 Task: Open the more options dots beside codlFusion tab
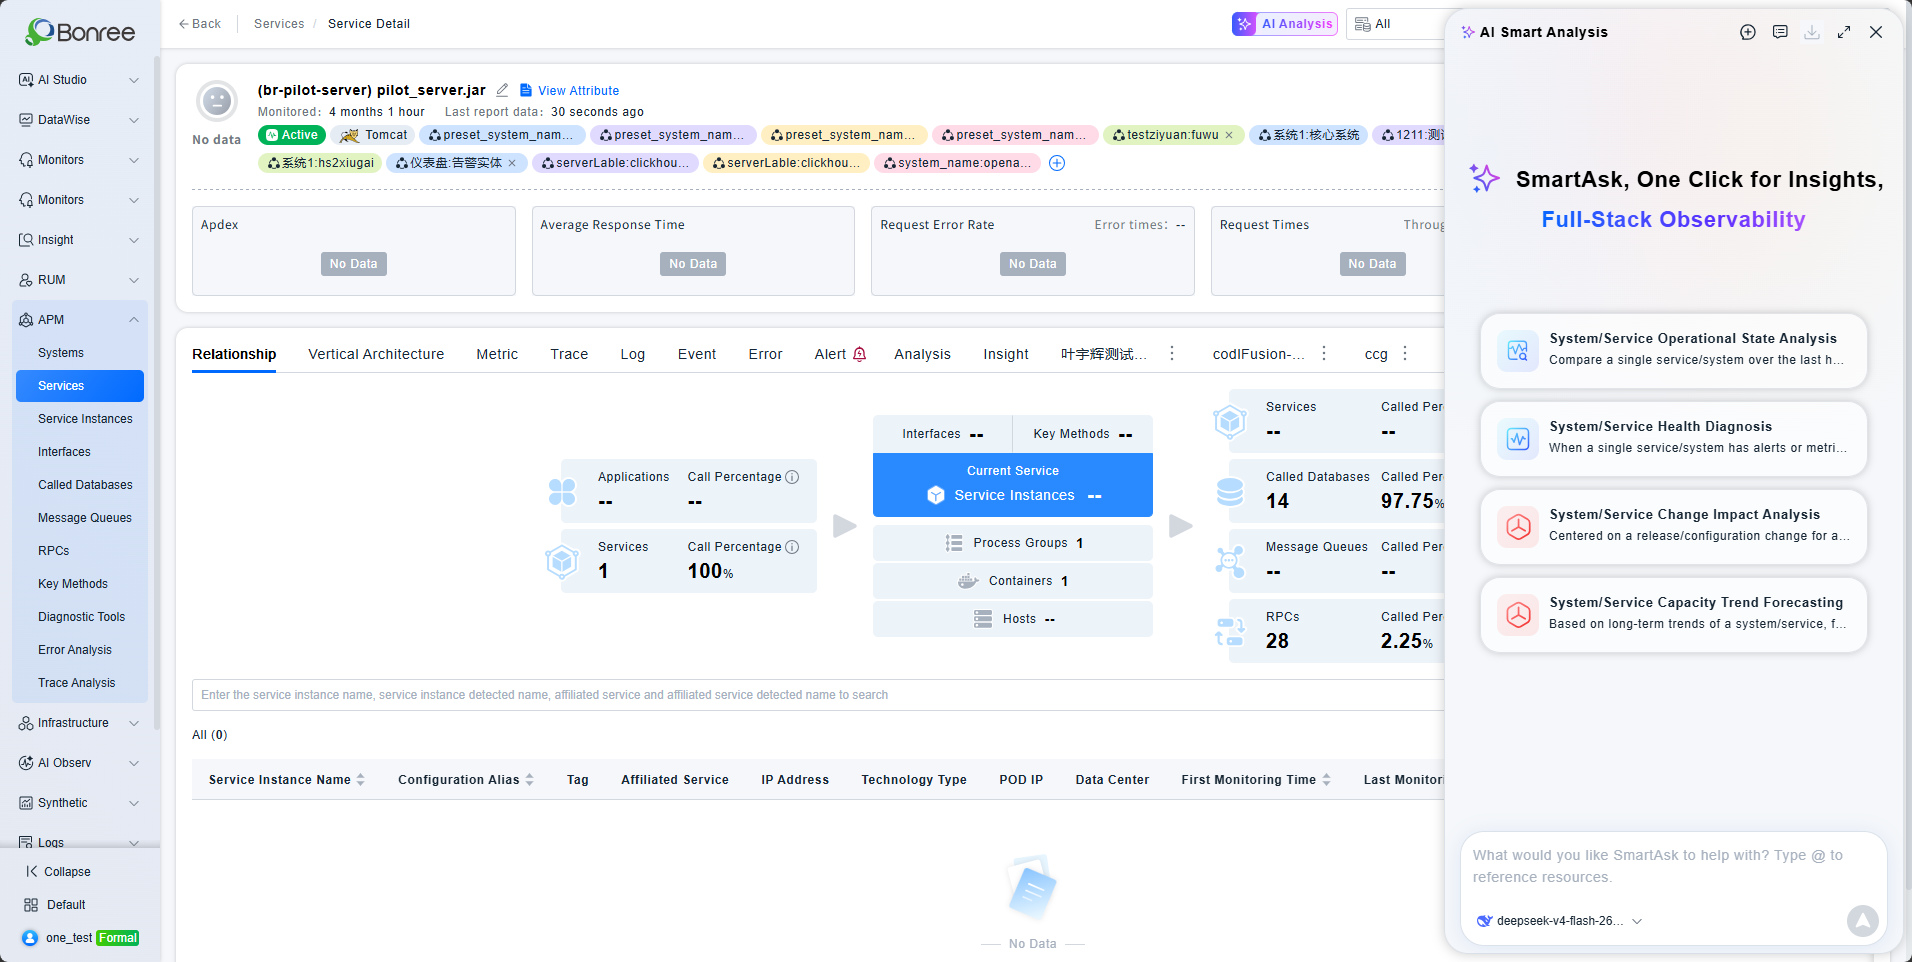pos(1324,353)
